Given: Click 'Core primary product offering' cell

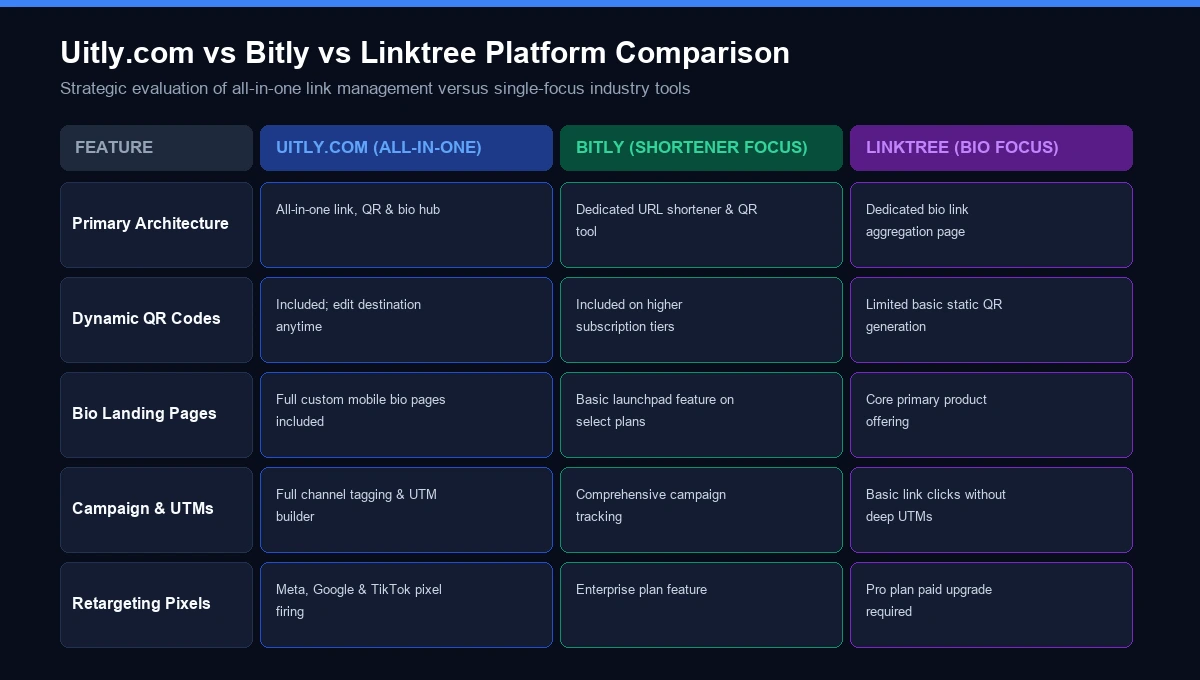Looking at the screenshot, I should tap(991, 415).
